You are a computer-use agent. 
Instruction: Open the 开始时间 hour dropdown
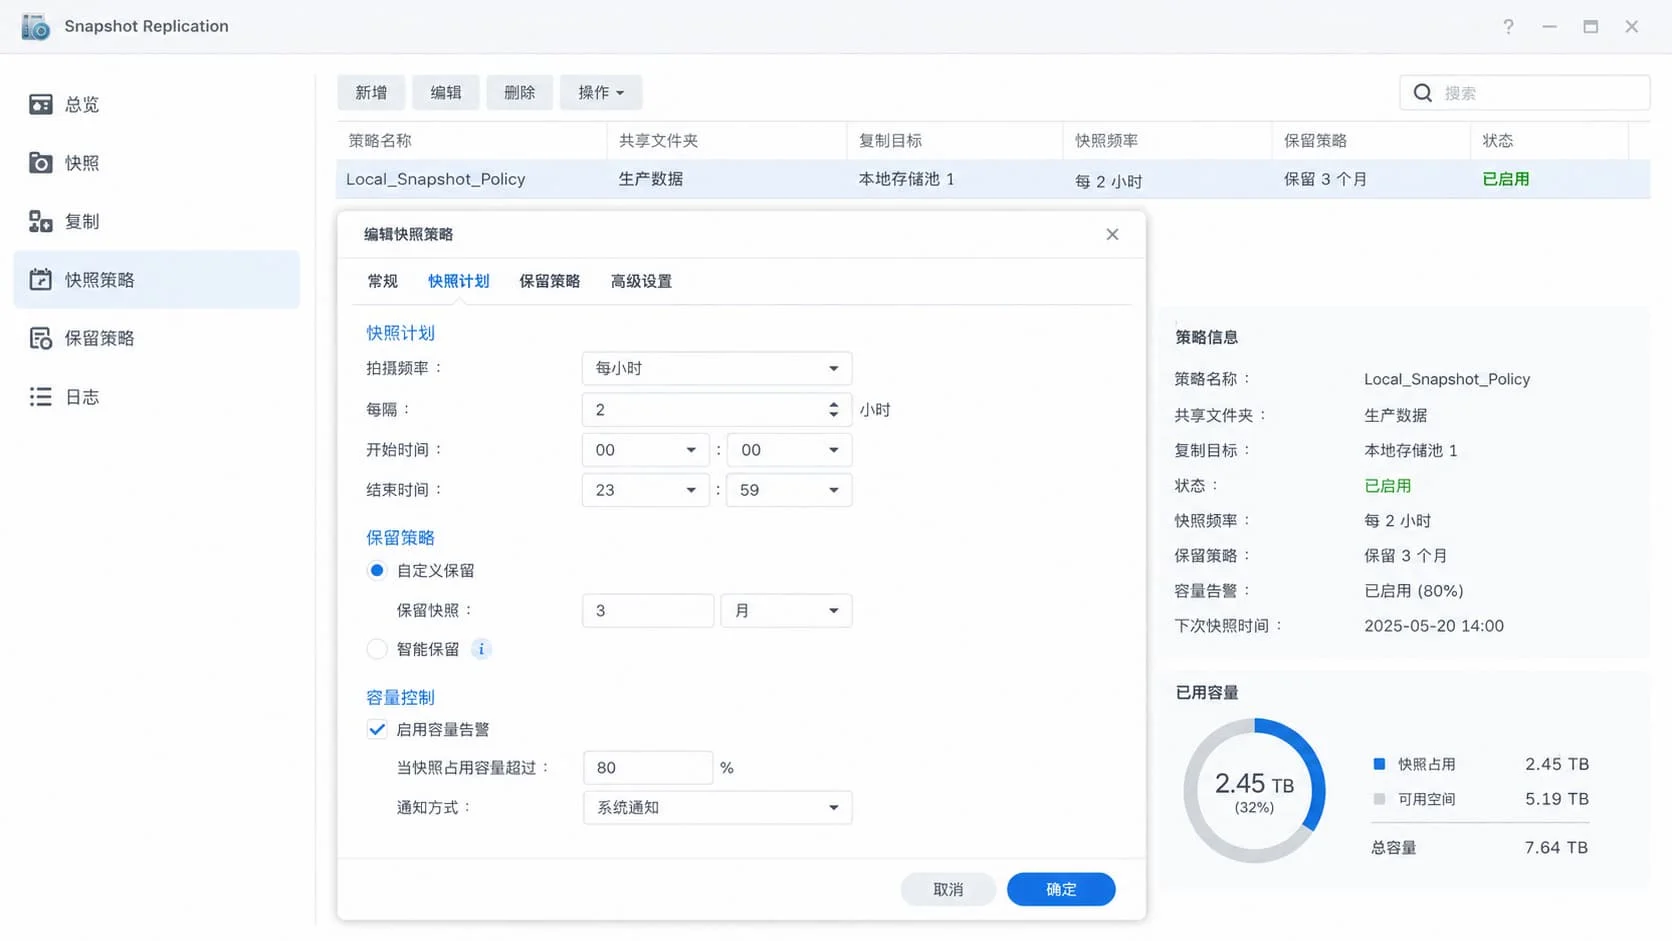[645, 450]
